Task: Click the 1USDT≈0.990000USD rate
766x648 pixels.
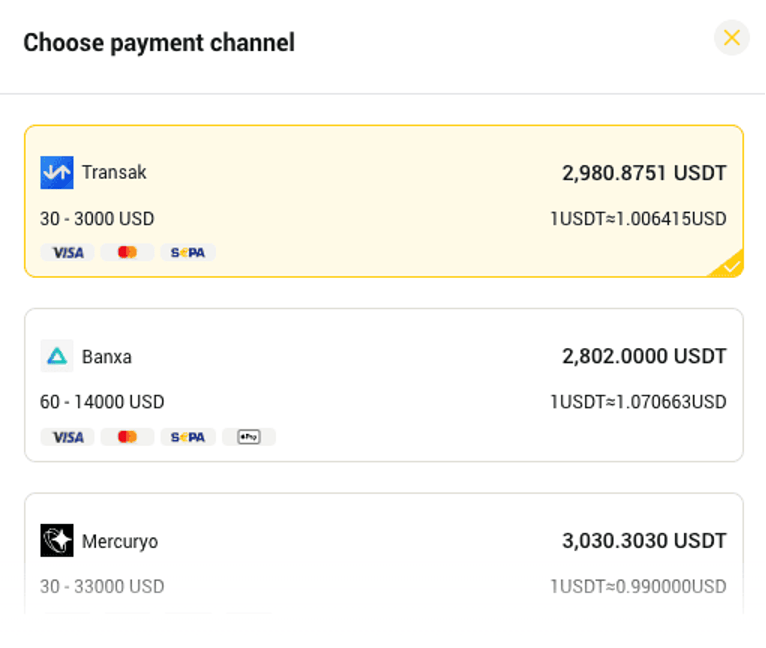Action: coord(638,586)
